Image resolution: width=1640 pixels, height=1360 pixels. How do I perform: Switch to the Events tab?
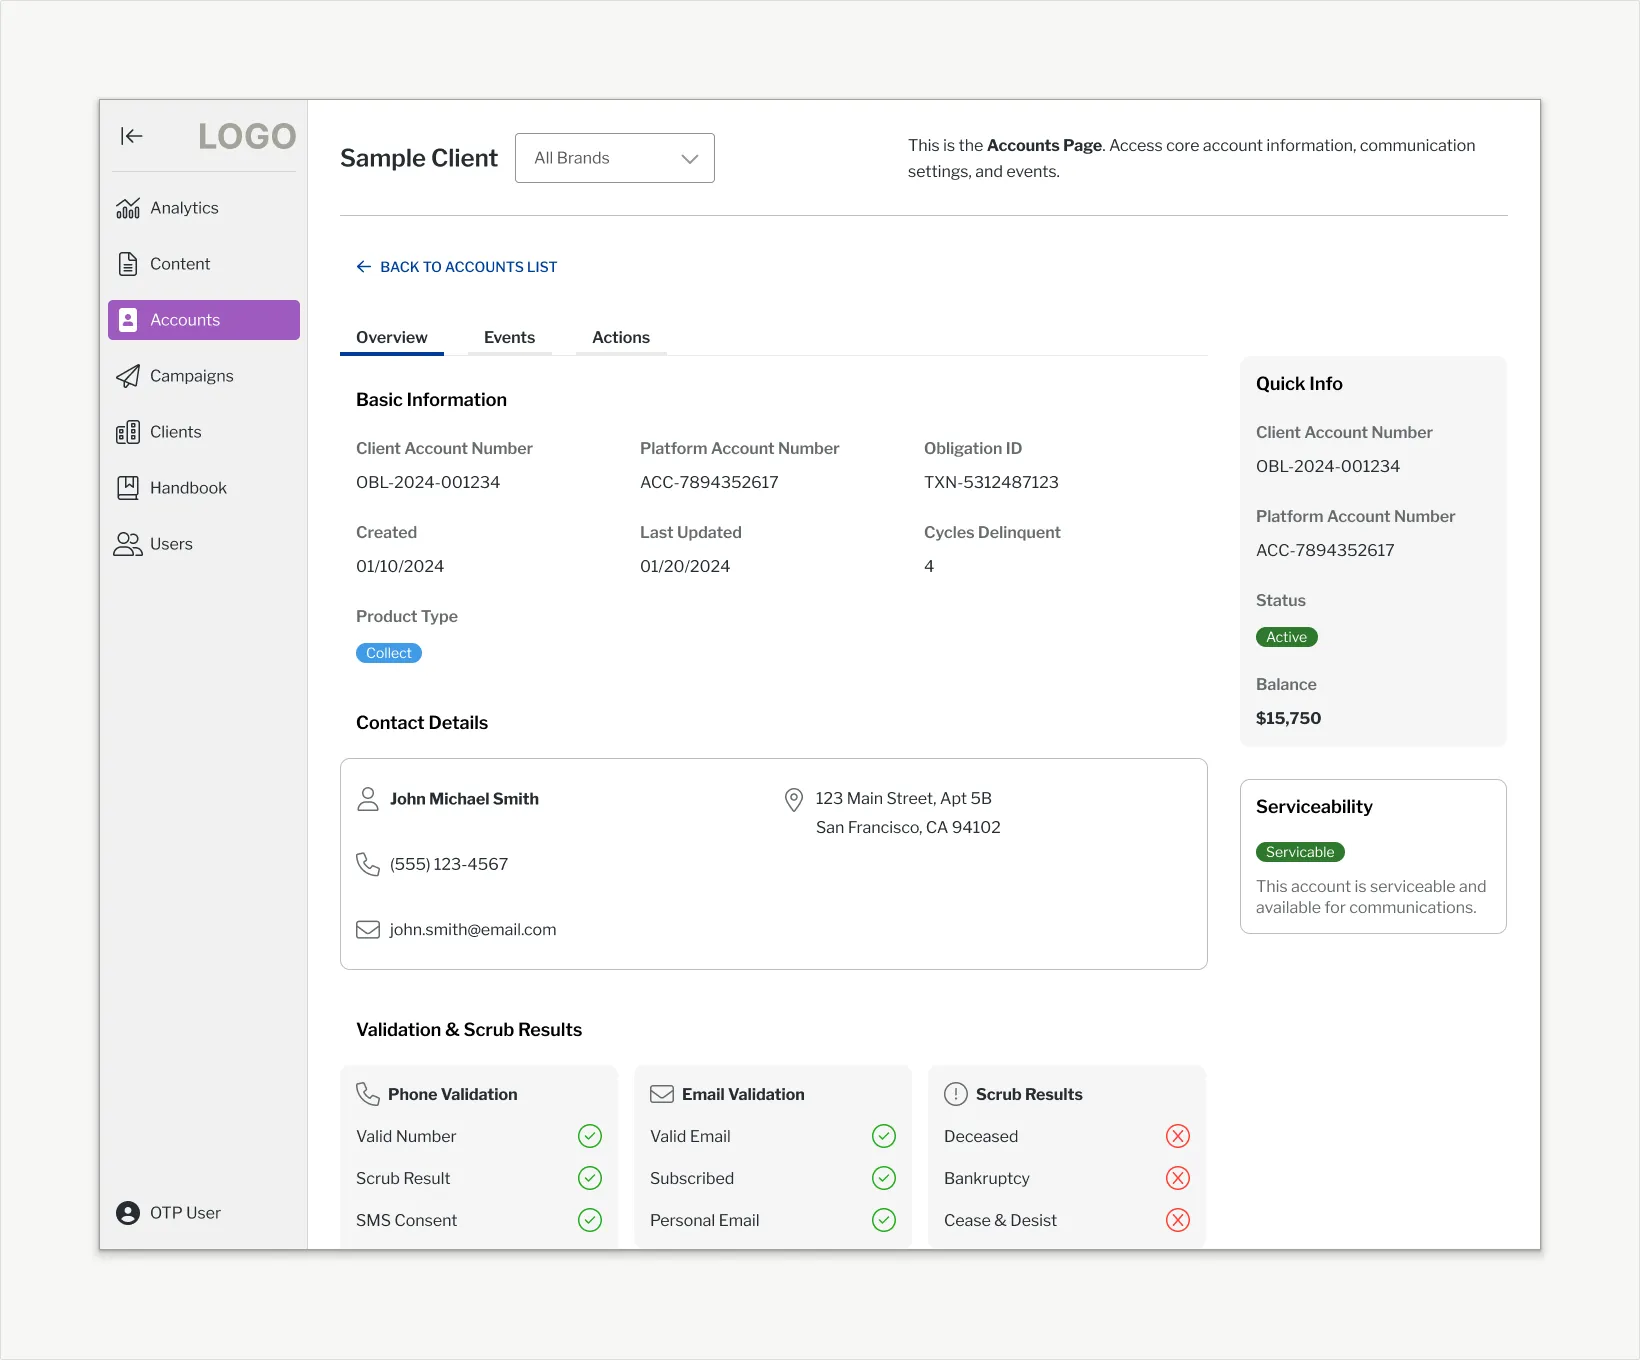coord(510,338)
